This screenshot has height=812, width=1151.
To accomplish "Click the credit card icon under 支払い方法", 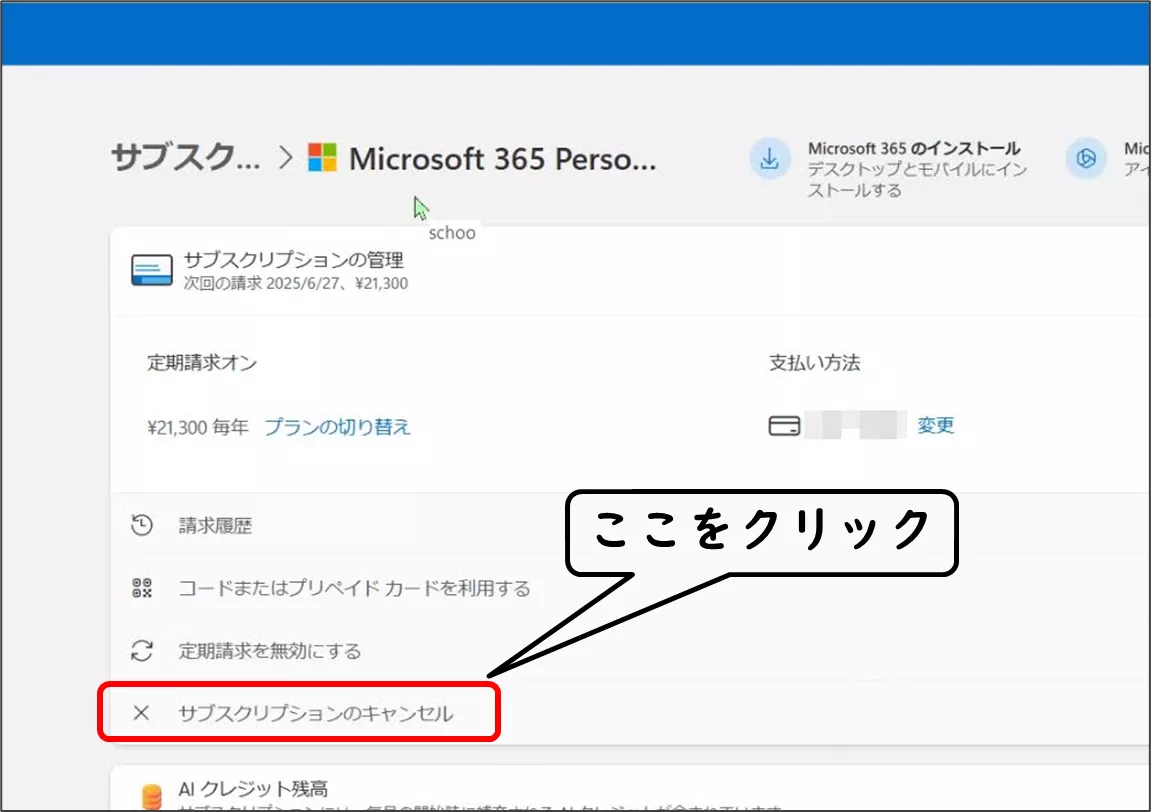I will click(784, 426).
